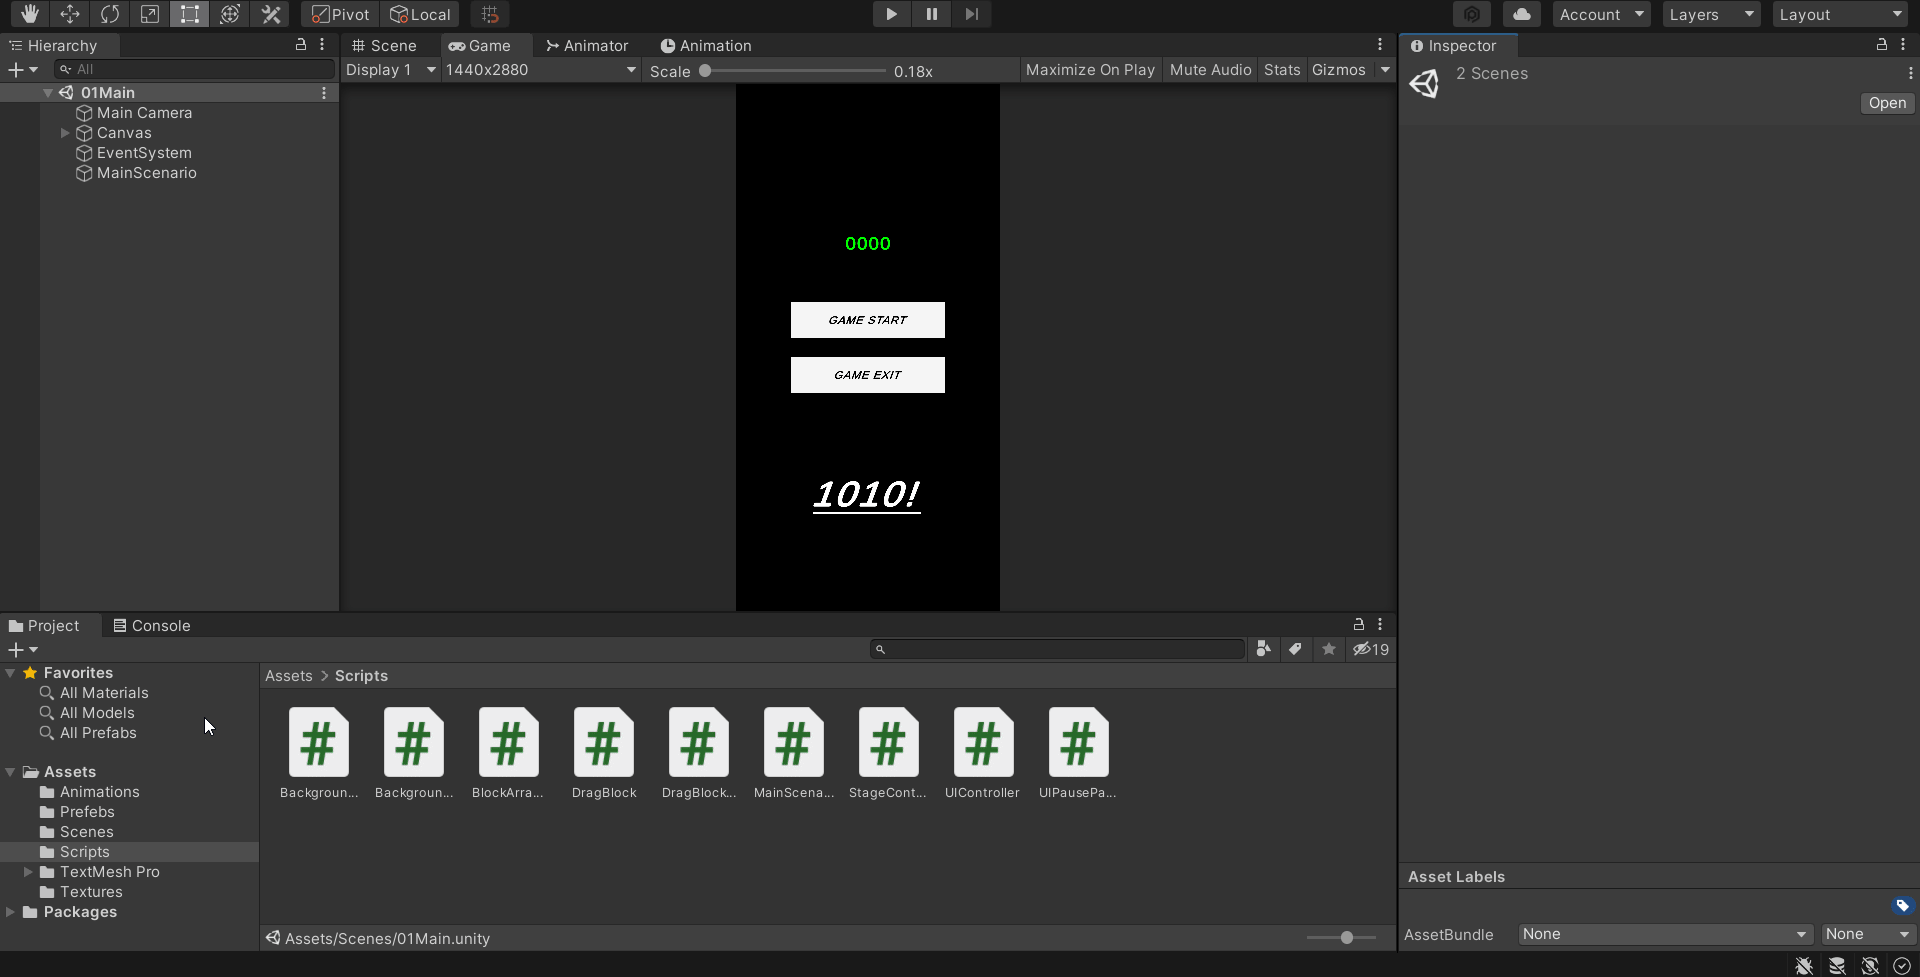Toggle Mute Audio
This screenshot has height=977, width=1920.
click(1210, 69)
